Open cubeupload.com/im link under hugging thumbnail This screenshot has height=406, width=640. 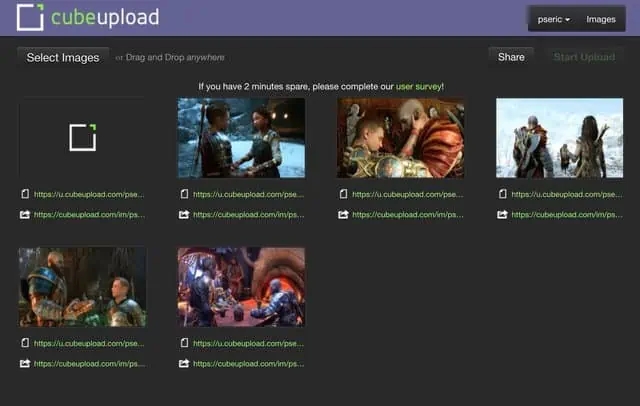pos(408,215)
